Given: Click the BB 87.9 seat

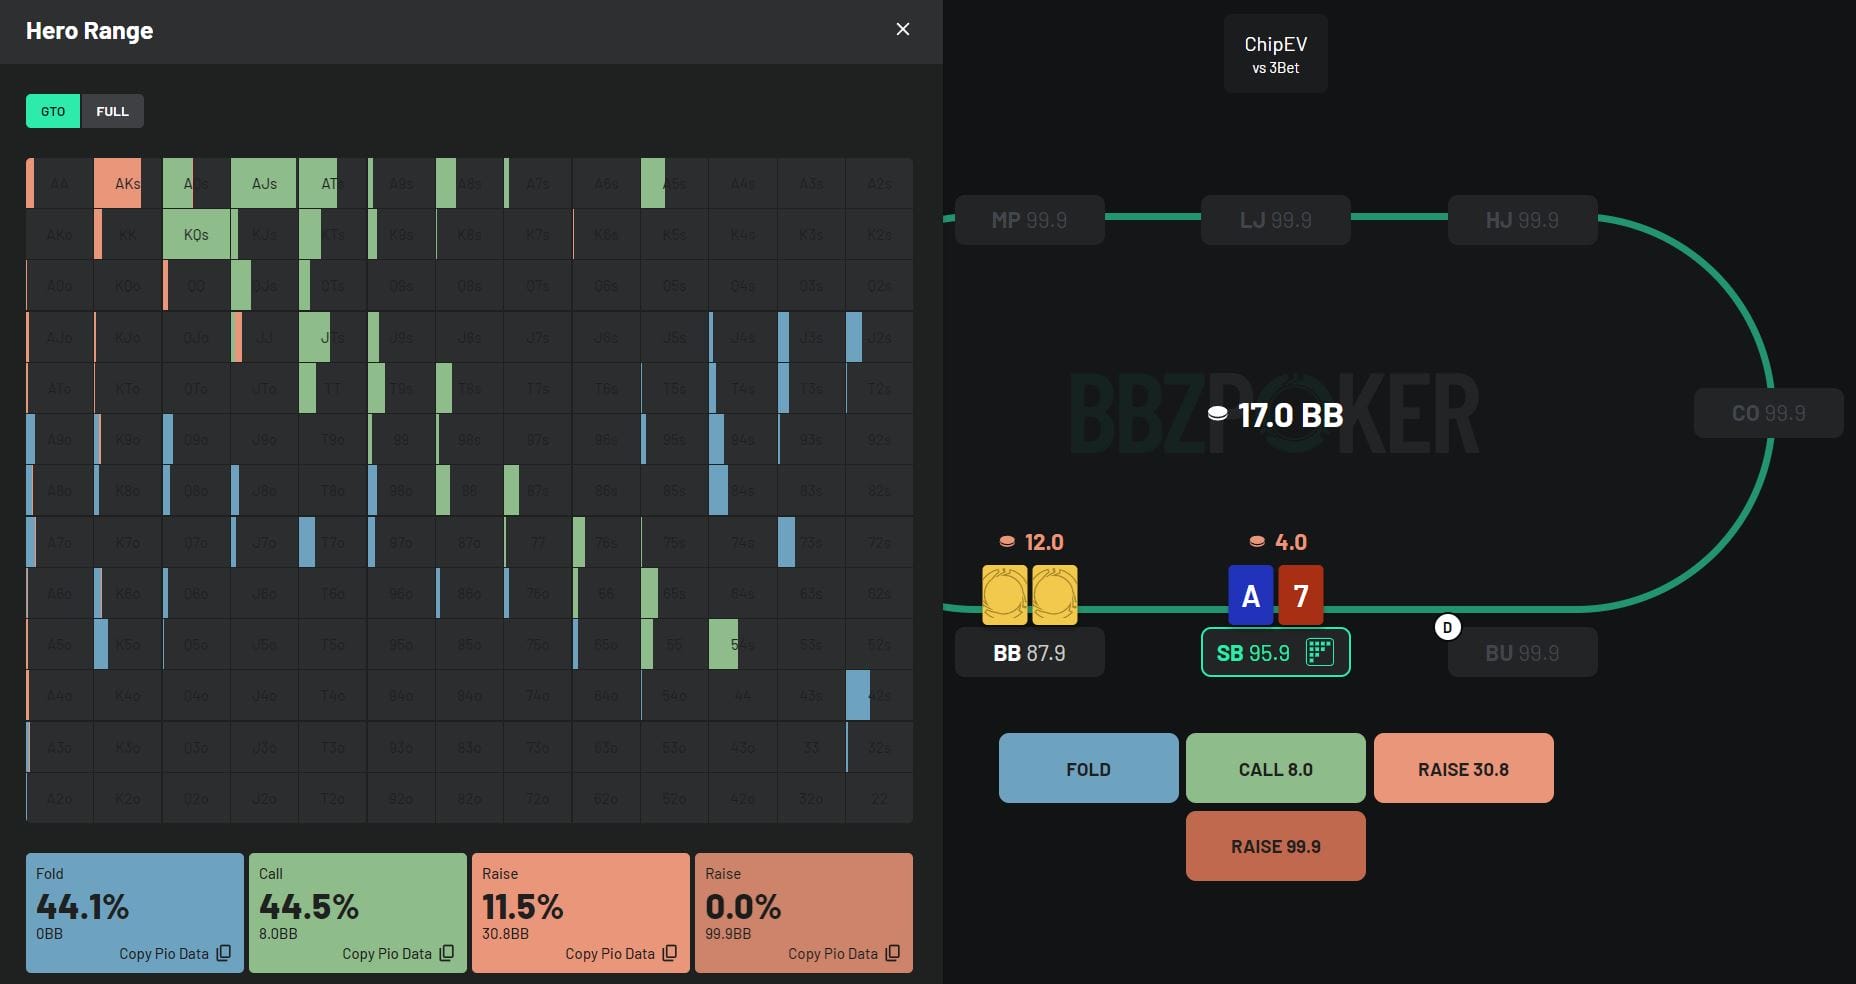Looking at the screenshot, I should tap(1029, 653).
